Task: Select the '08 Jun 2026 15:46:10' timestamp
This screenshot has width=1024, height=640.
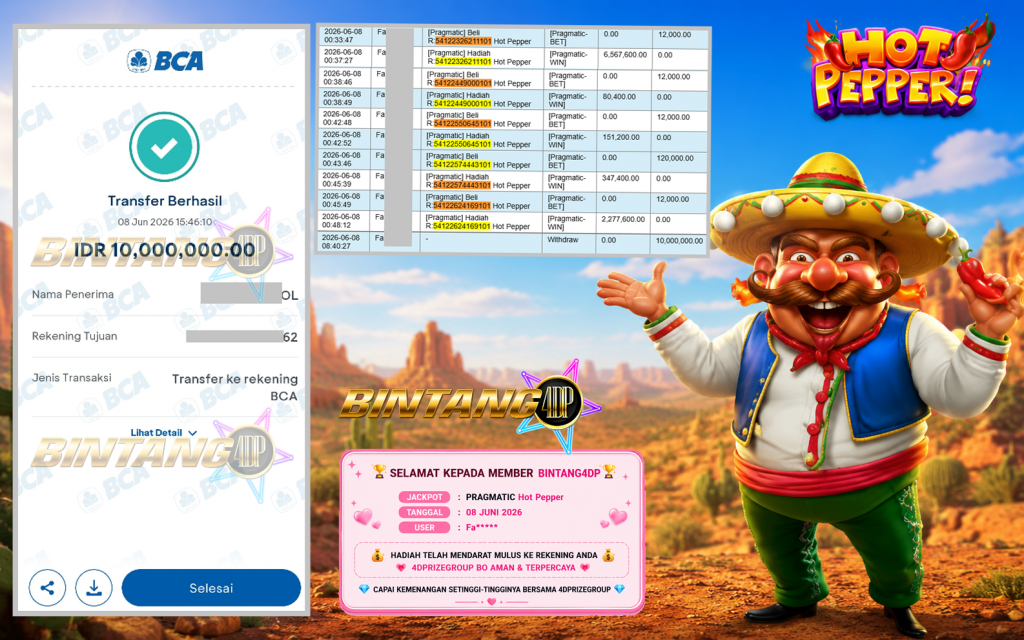Action: (x=165, y=222)
